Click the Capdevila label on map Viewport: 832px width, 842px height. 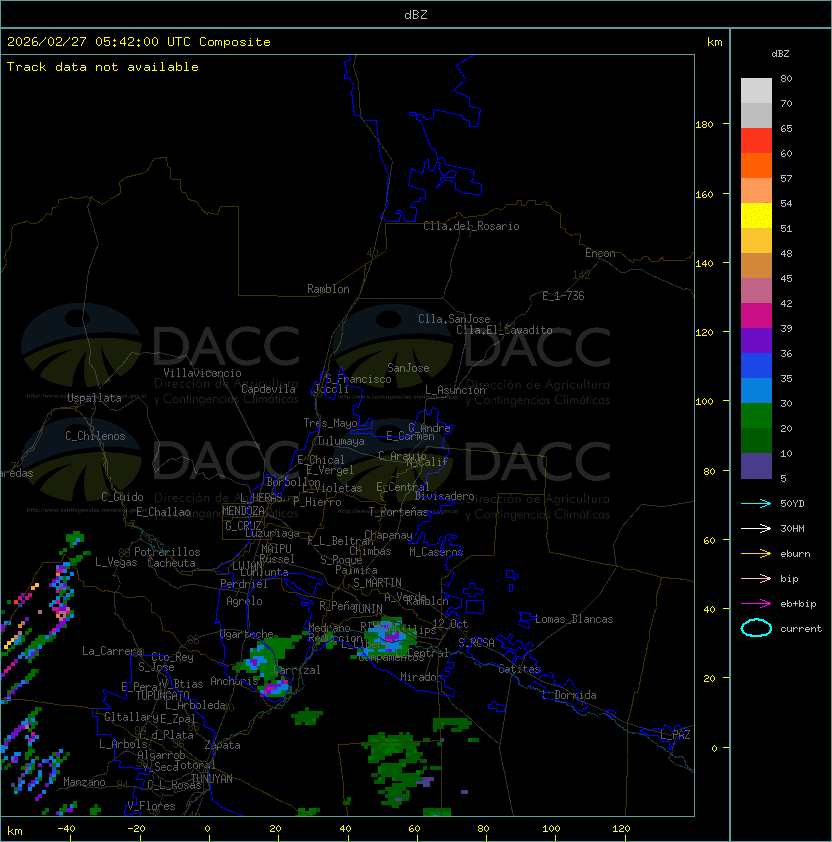point(268,389)
